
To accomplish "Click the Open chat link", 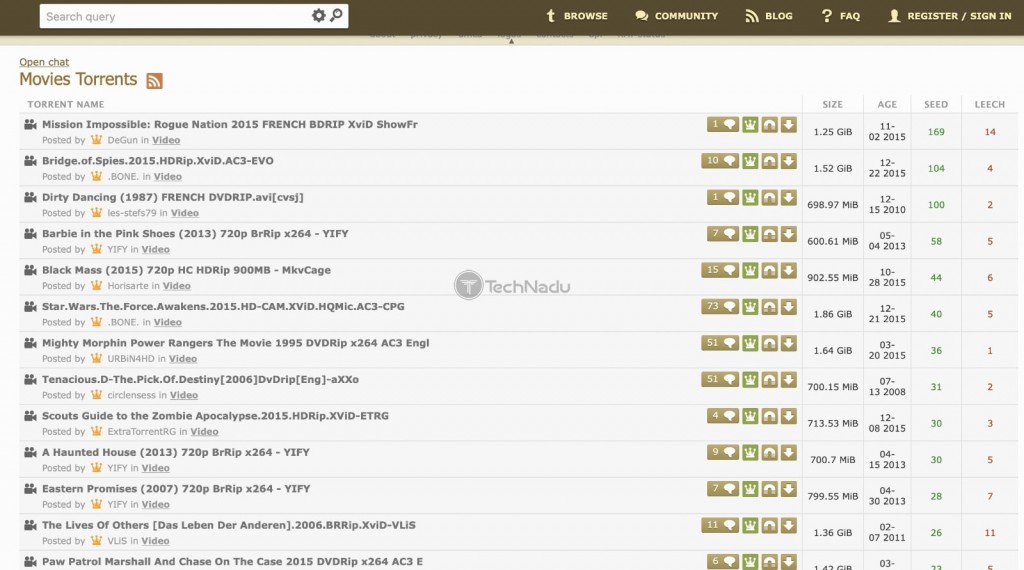I will pyautogui.click(x=44, y=62).
